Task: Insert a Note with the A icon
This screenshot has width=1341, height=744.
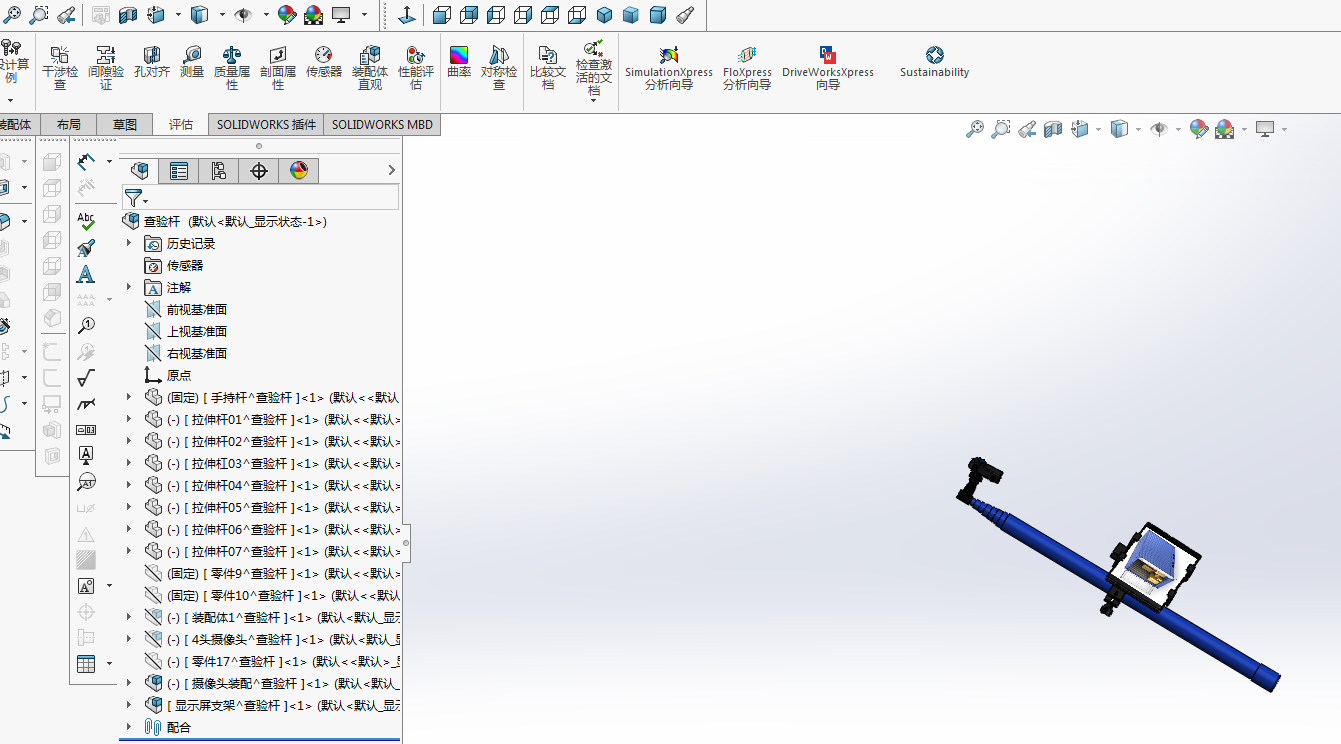Action: point(86,274)
